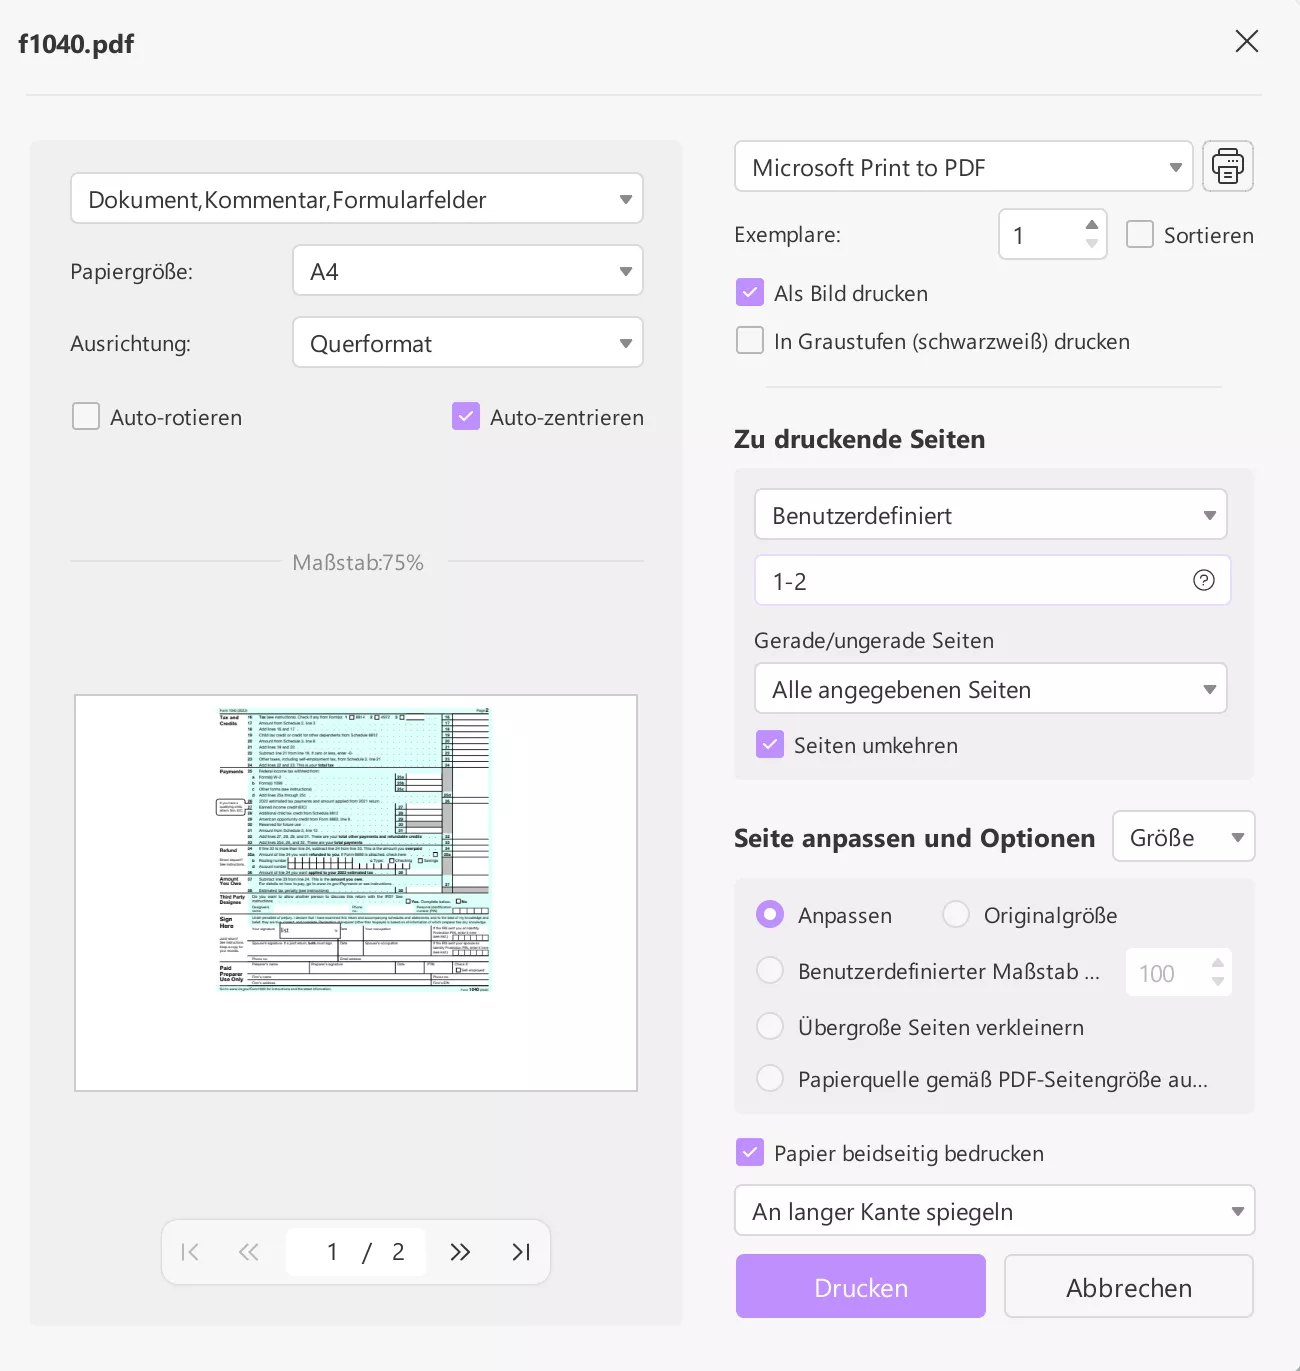The width and height of the screenshot is (1300, 1371).
Task: Click the page range help icon
Action: 1203,581
